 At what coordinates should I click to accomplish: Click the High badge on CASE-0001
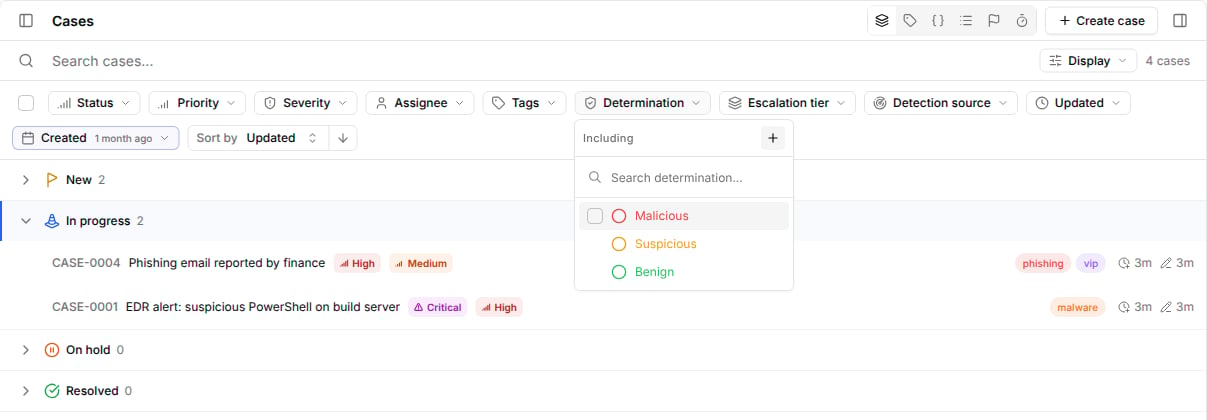pyautogui.click(x=499, y=307)
